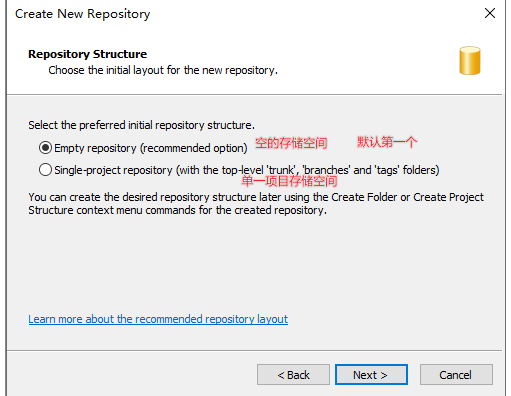Click the 'Repository Structure' bold heading

pyautogui.click(x=87, y=54)
